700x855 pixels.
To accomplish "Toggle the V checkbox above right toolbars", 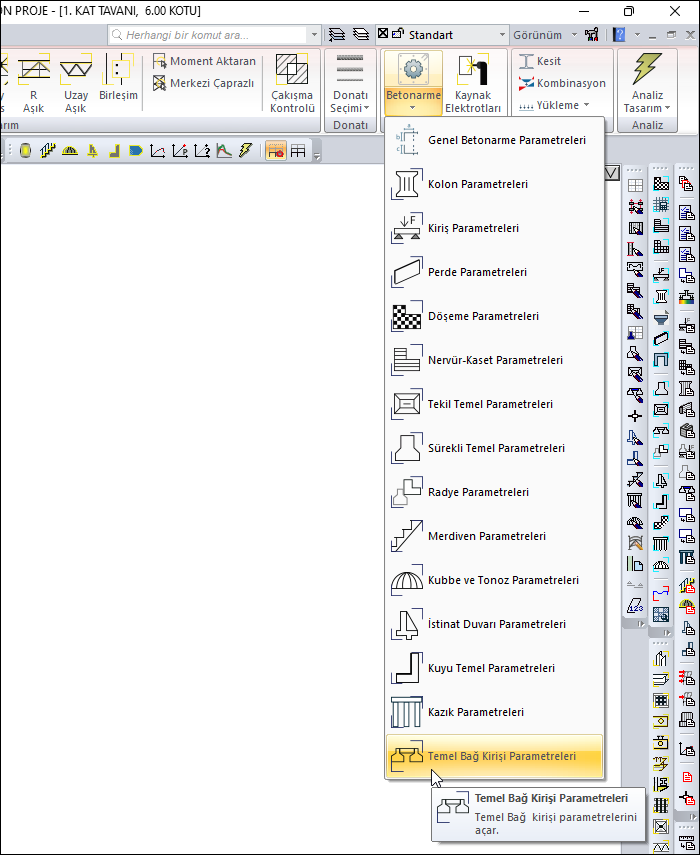I will (612, 173).
